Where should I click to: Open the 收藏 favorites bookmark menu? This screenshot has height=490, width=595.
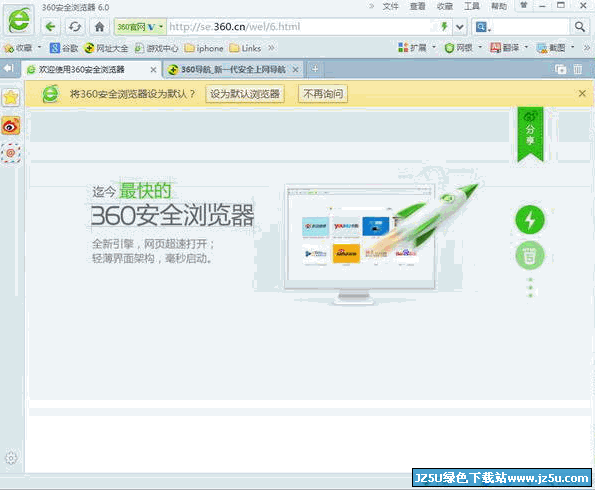point(22,48)
